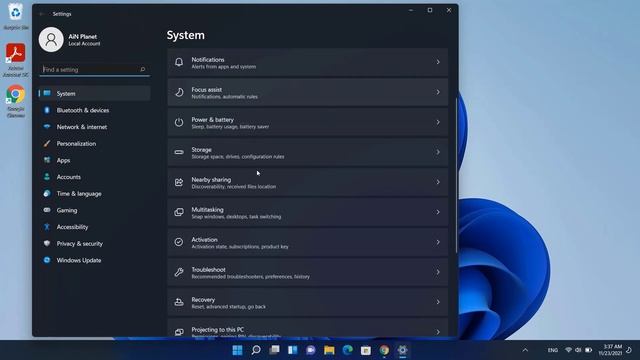Click the Settings gear on the taskbar
Viewport: 640px width, 360px height.
(402, 350)
